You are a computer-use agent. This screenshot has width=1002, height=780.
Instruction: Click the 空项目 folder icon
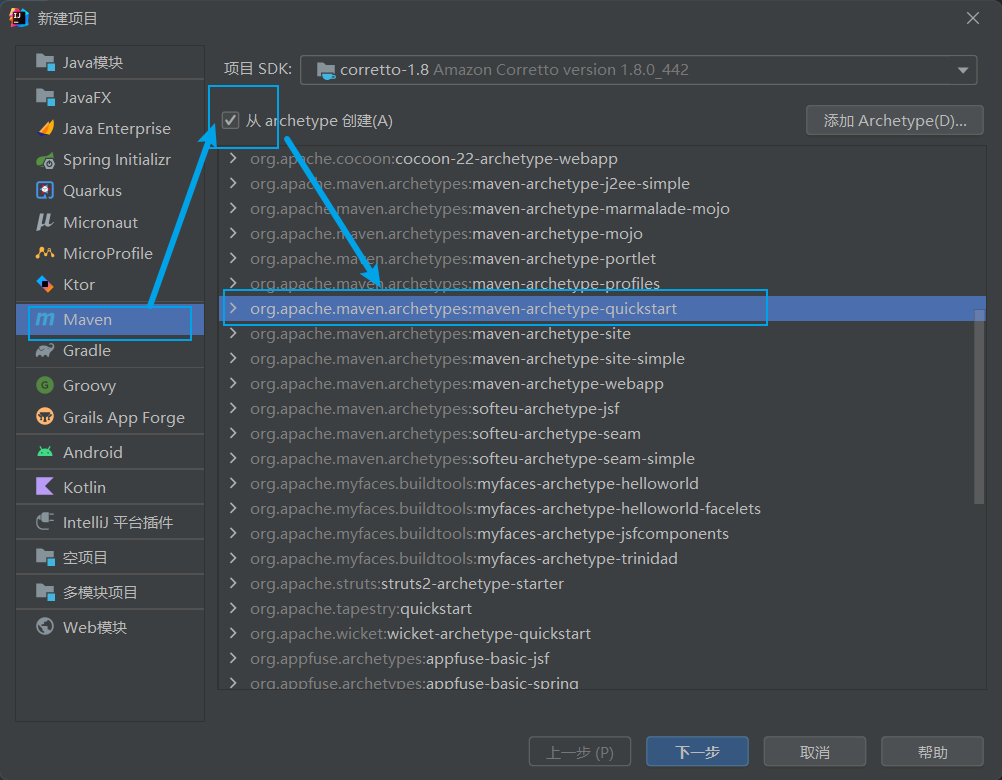click(x=45, y=557)
